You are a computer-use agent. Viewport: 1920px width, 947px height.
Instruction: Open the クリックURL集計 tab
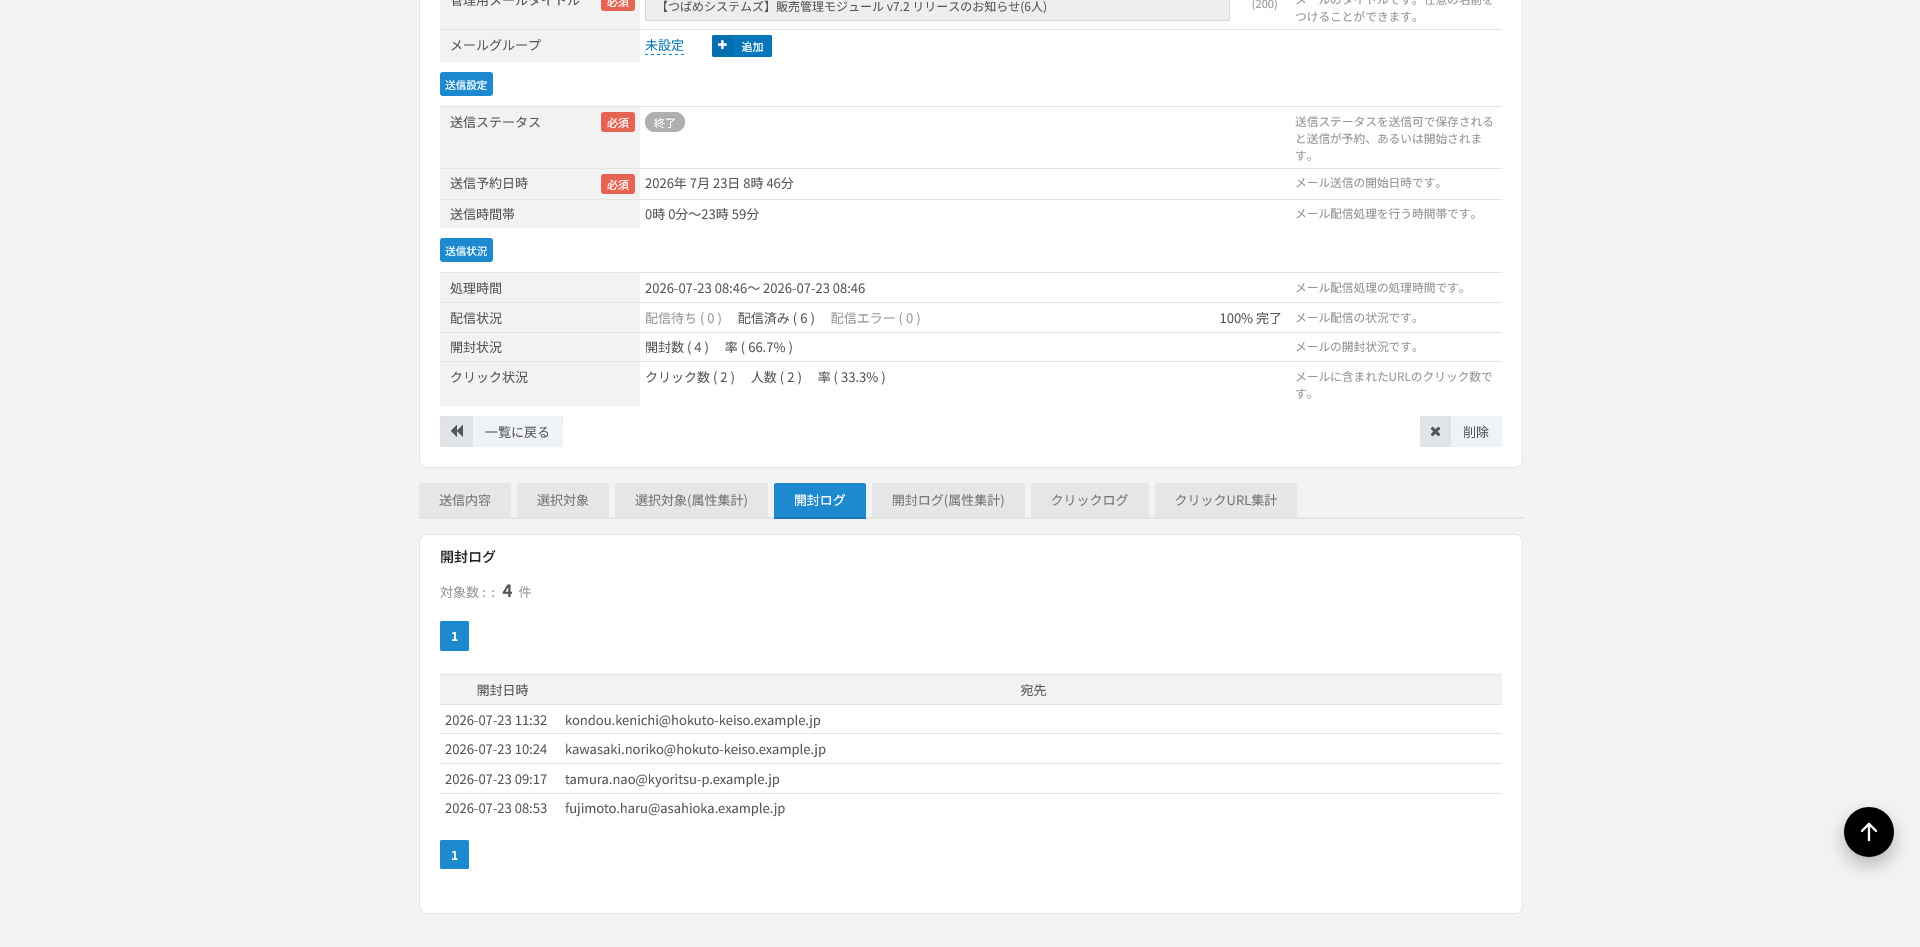click(x=1226, y=500)
